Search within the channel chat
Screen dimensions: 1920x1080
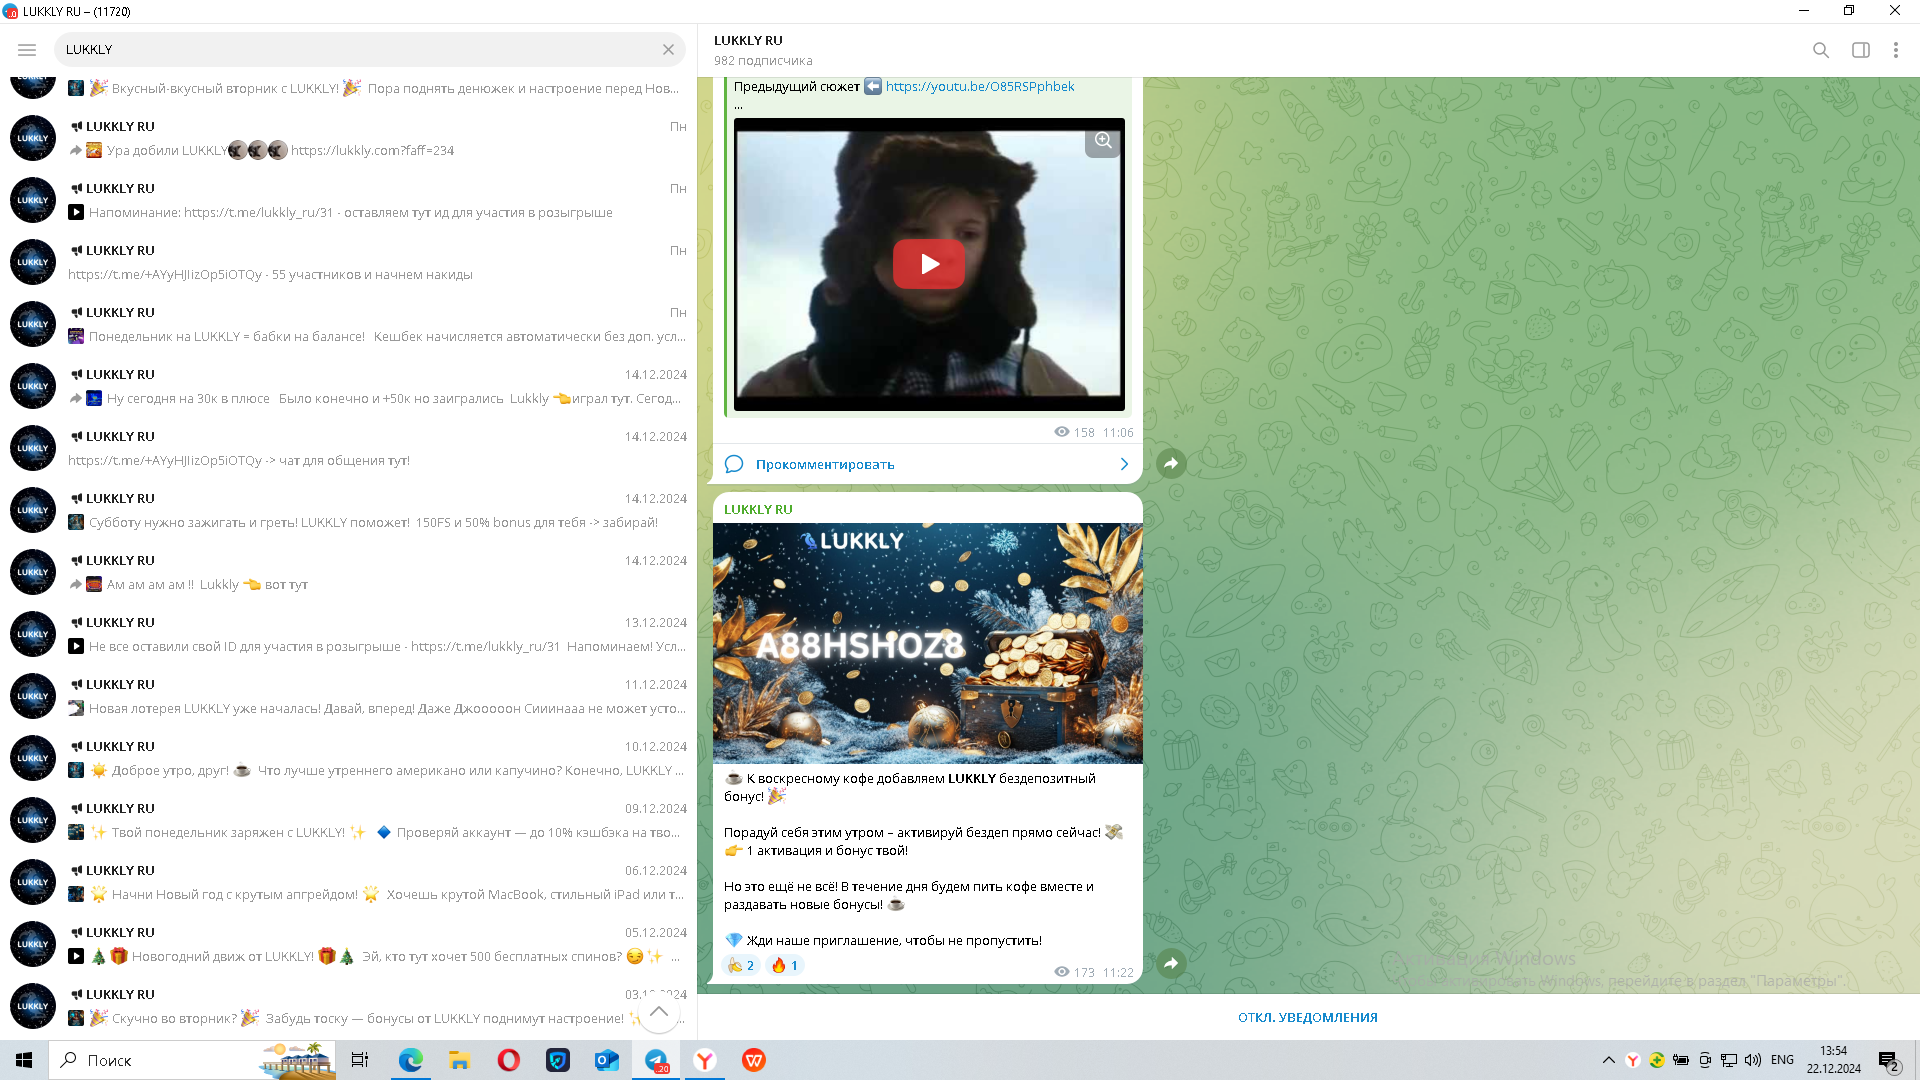click(1820, 50)
